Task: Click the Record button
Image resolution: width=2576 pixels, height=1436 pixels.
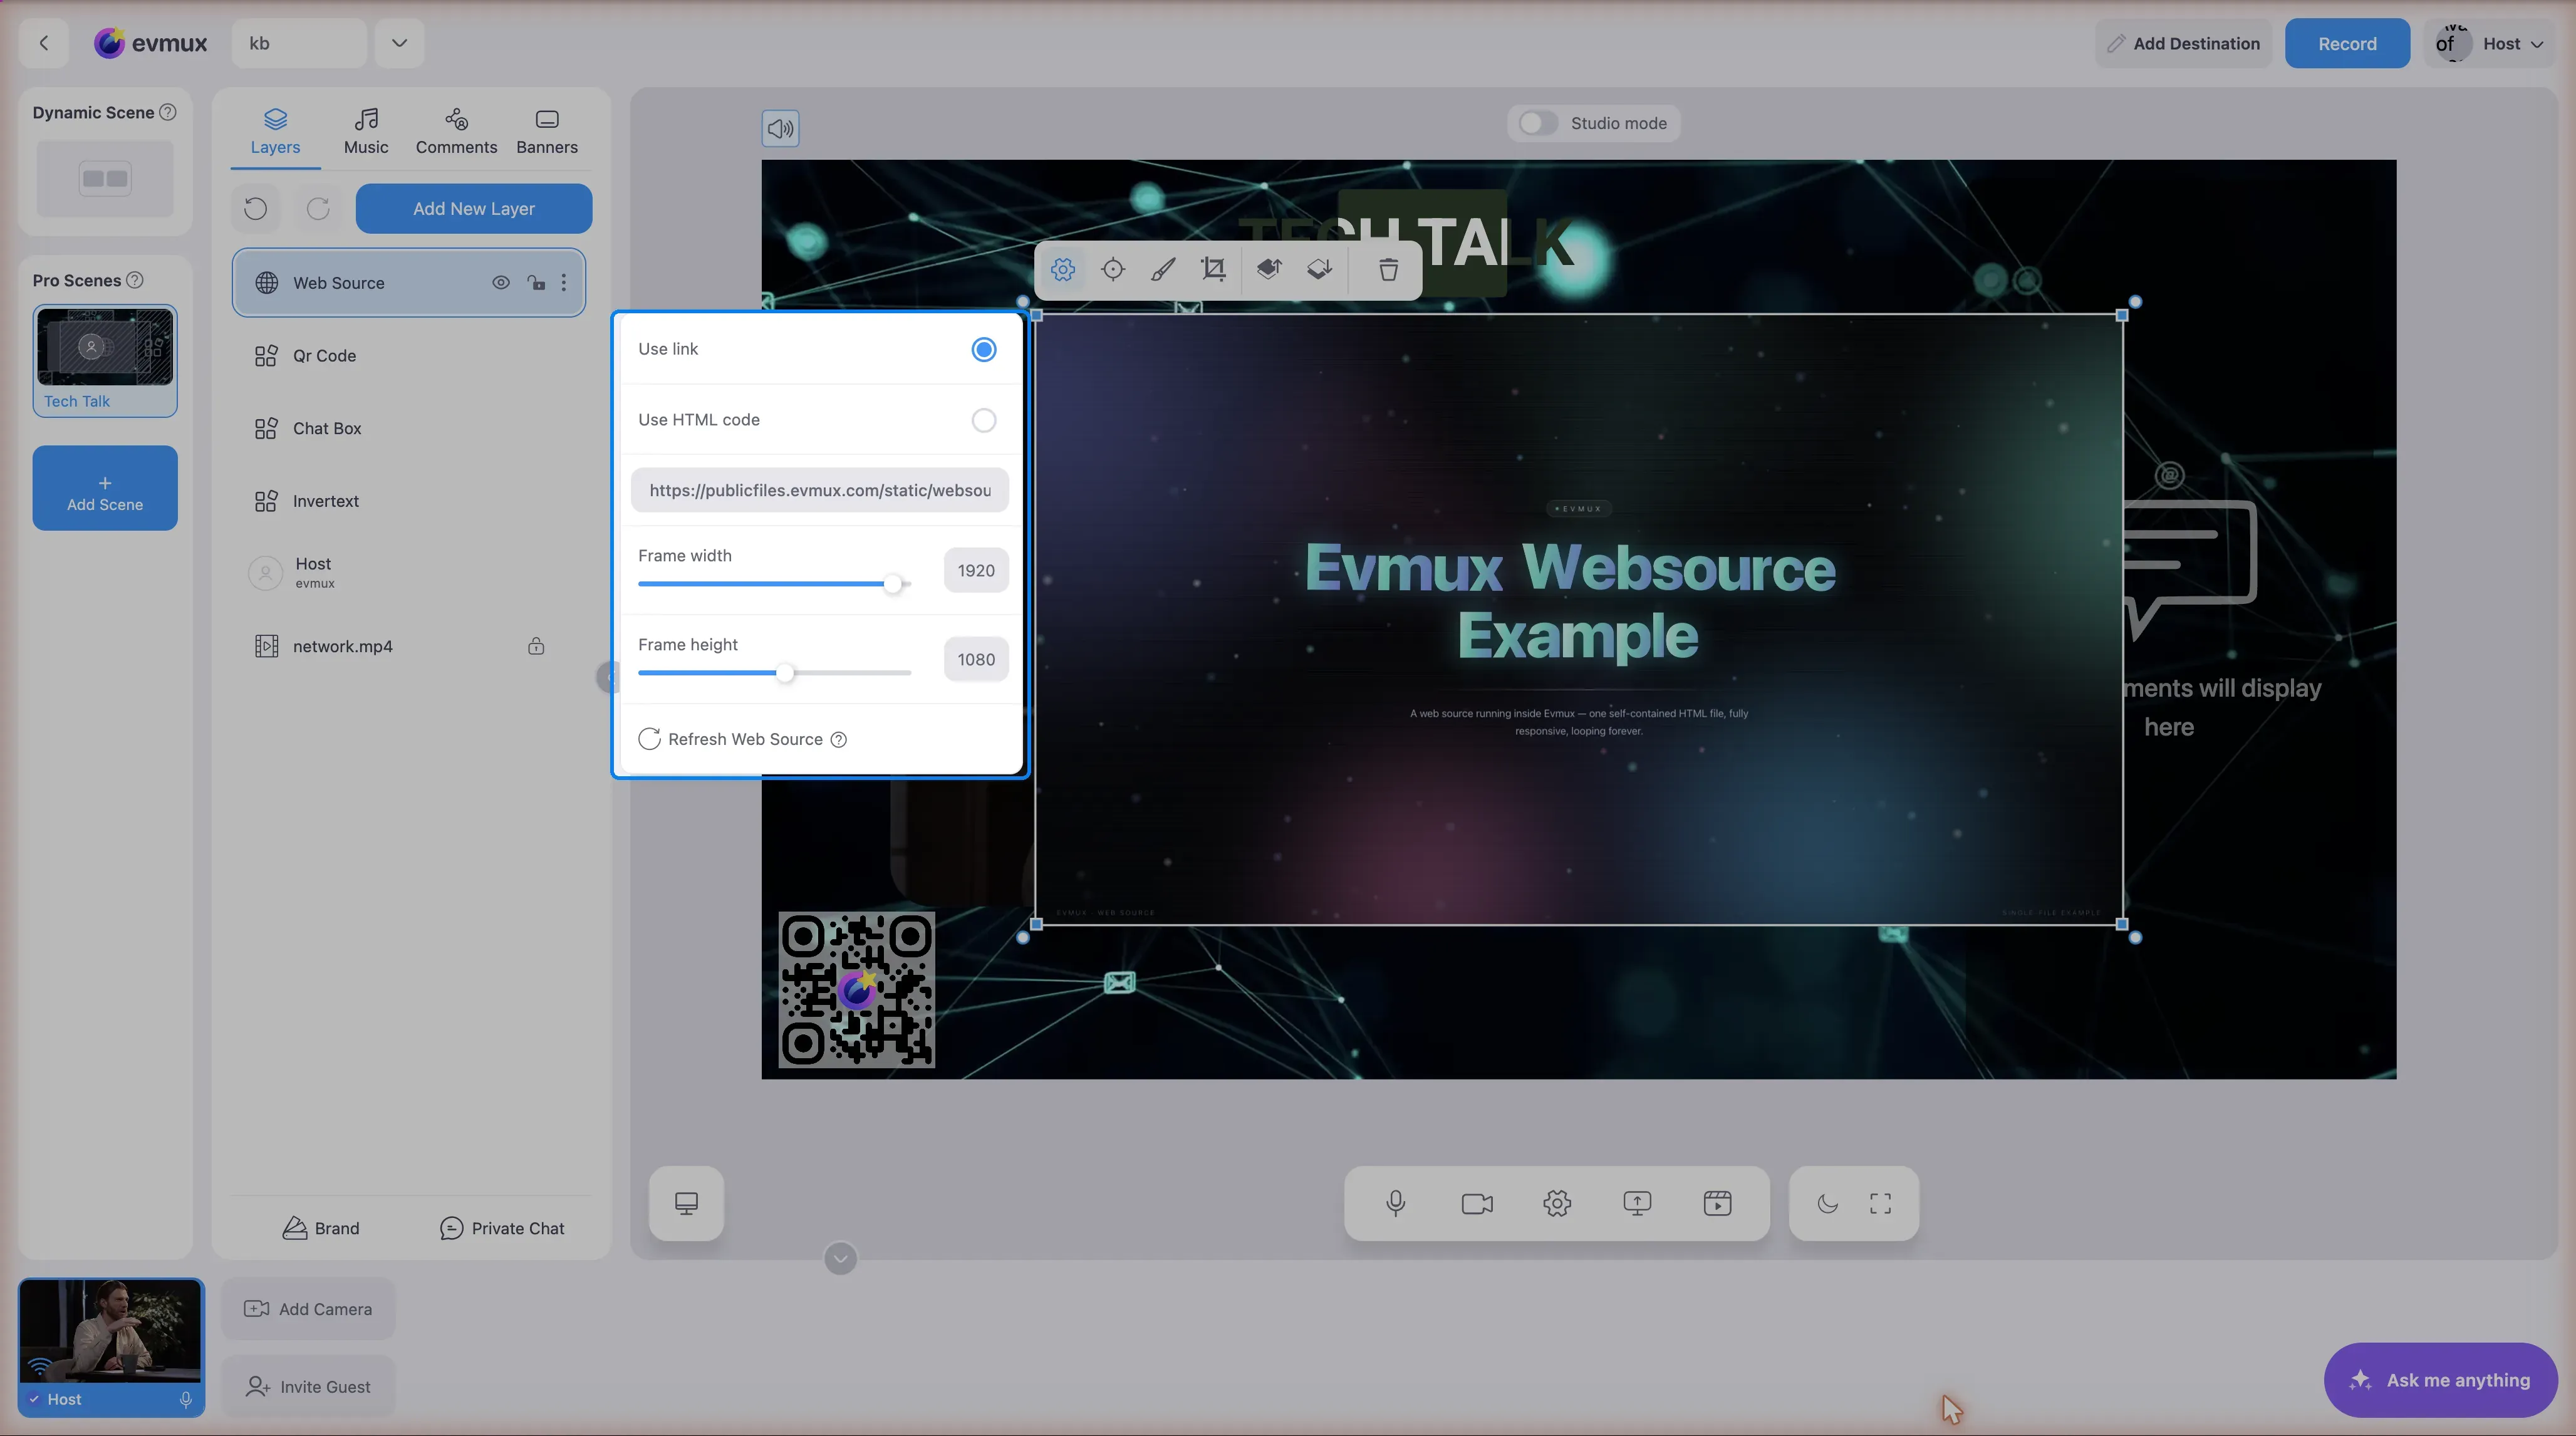Action: (x=2347, y=43)
